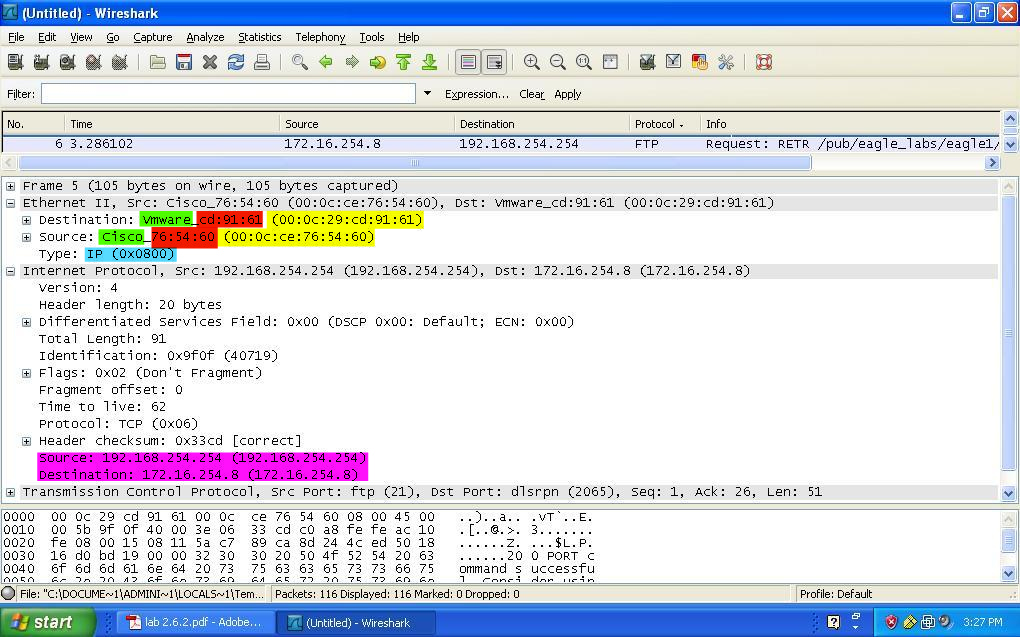Click the red security shield tray icon

coord(891,622)
